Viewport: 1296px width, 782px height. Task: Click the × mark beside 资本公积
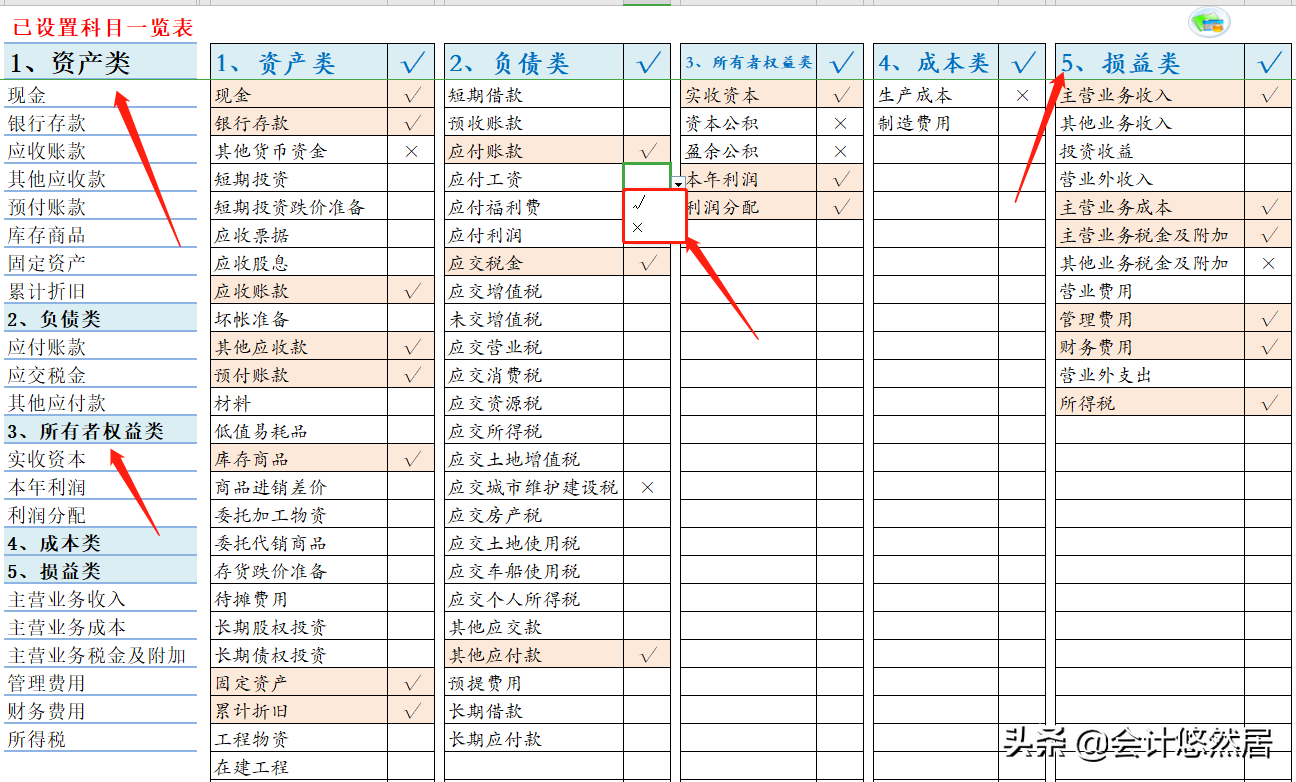point(842,123)
